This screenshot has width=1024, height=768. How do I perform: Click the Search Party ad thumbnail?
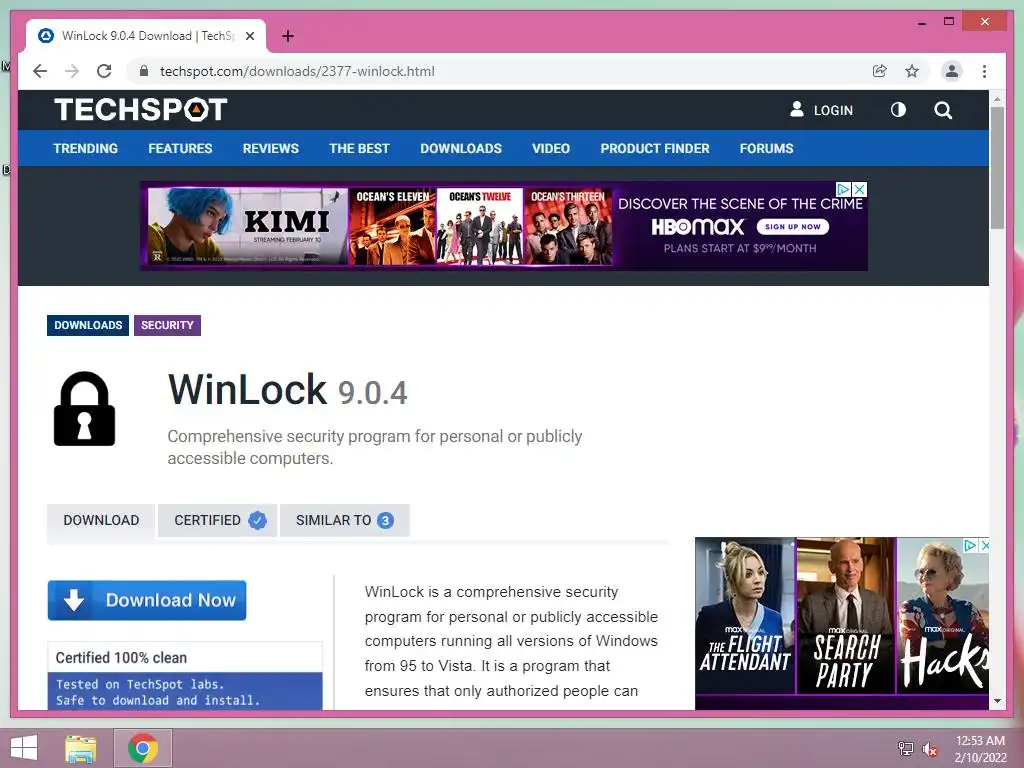[846, 616]
